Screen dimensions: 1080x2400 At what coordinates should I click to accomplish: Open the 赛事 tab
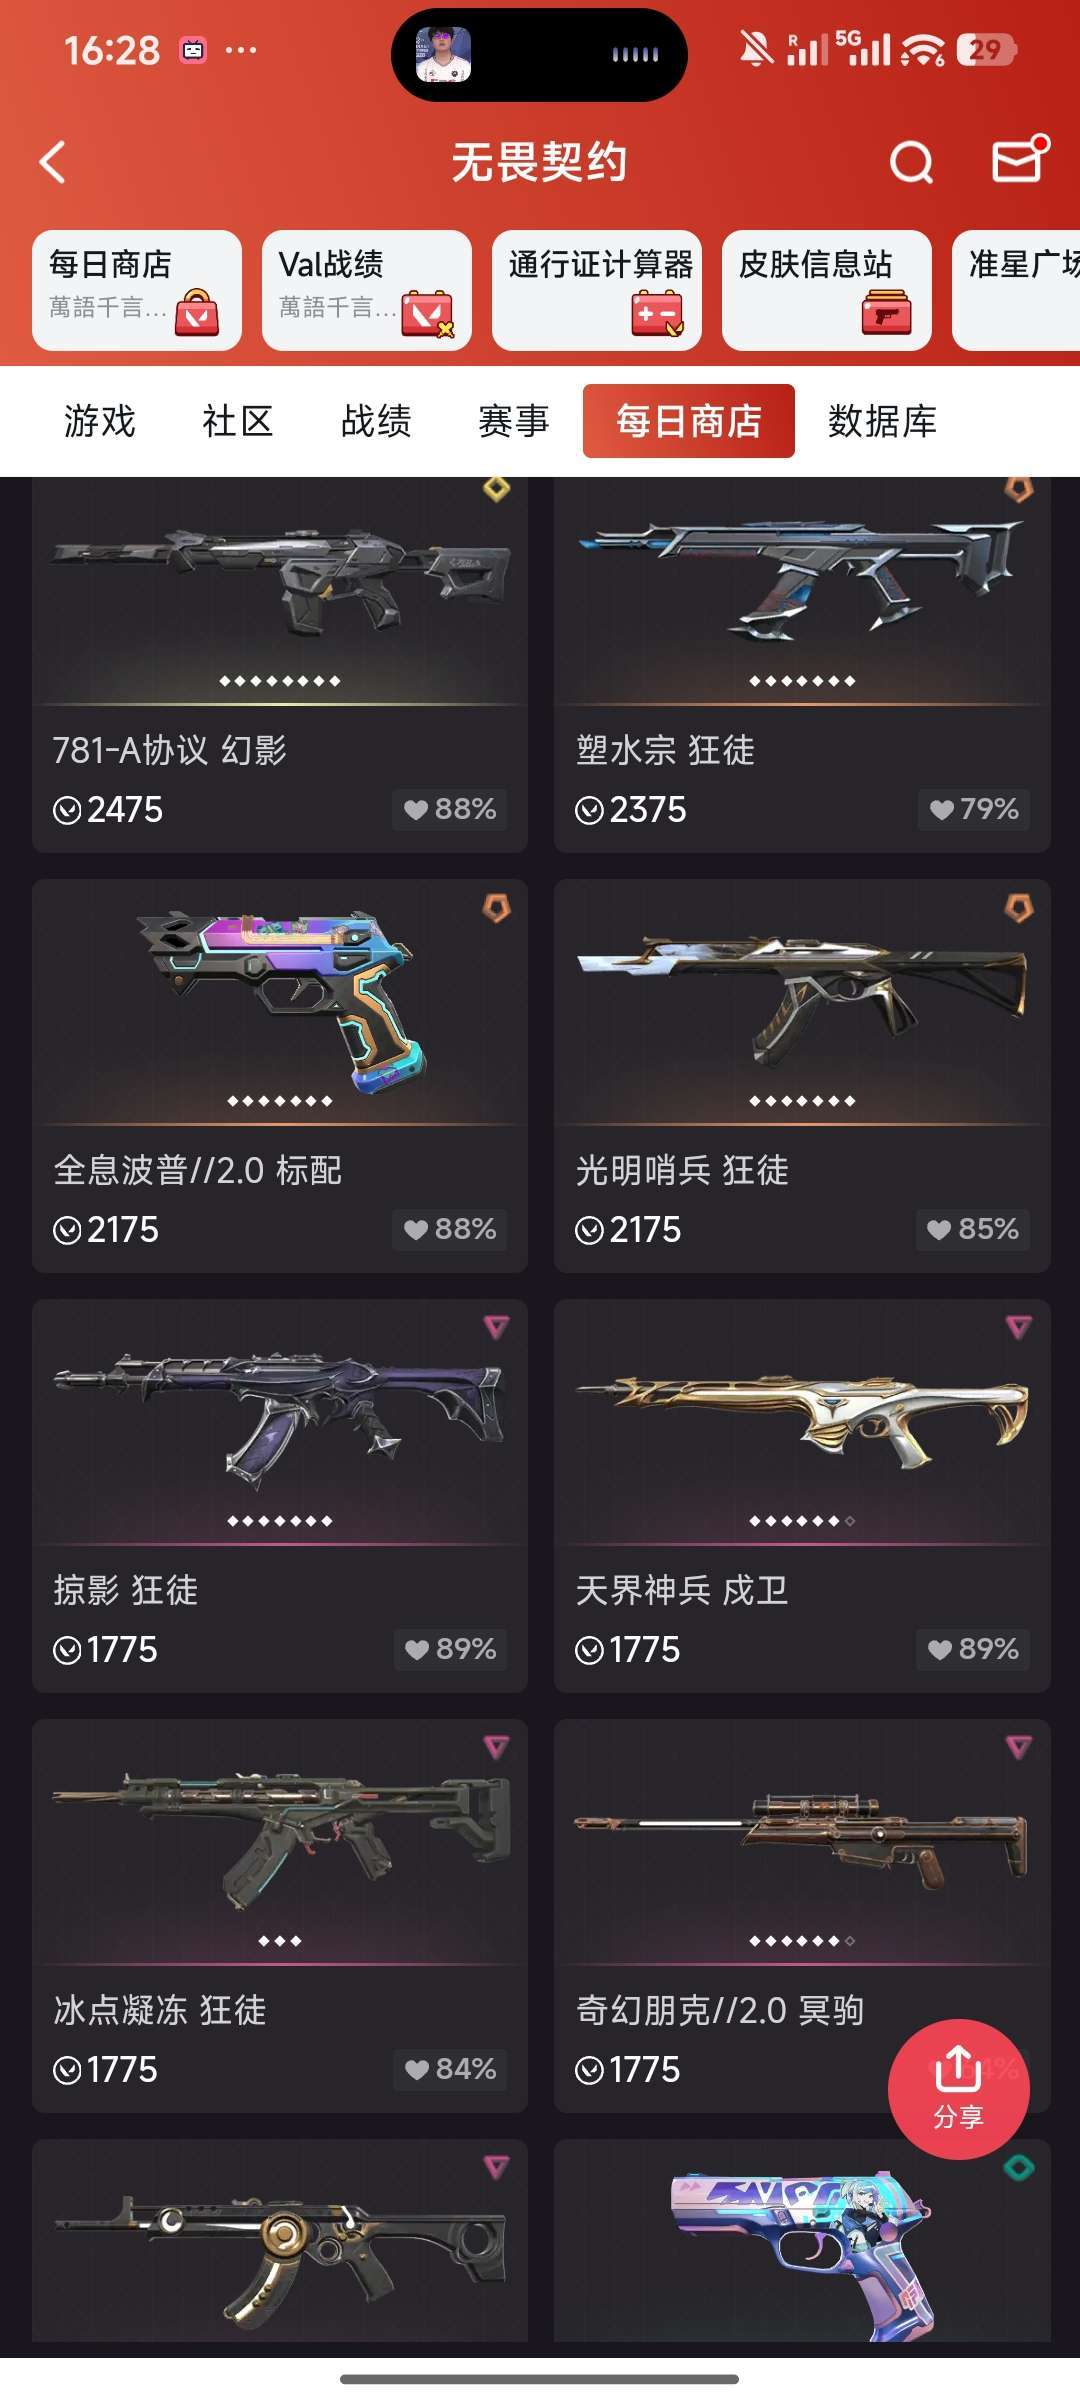(x=513, y=421)
